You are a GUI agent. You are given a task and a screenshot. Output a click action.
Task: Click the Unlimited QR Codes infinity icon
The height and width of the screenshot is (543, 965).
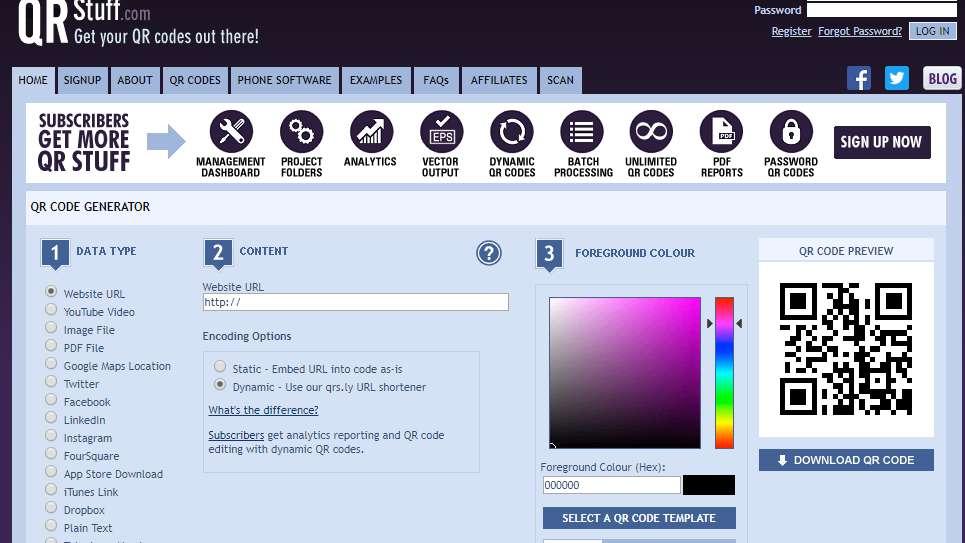[651, 131]
